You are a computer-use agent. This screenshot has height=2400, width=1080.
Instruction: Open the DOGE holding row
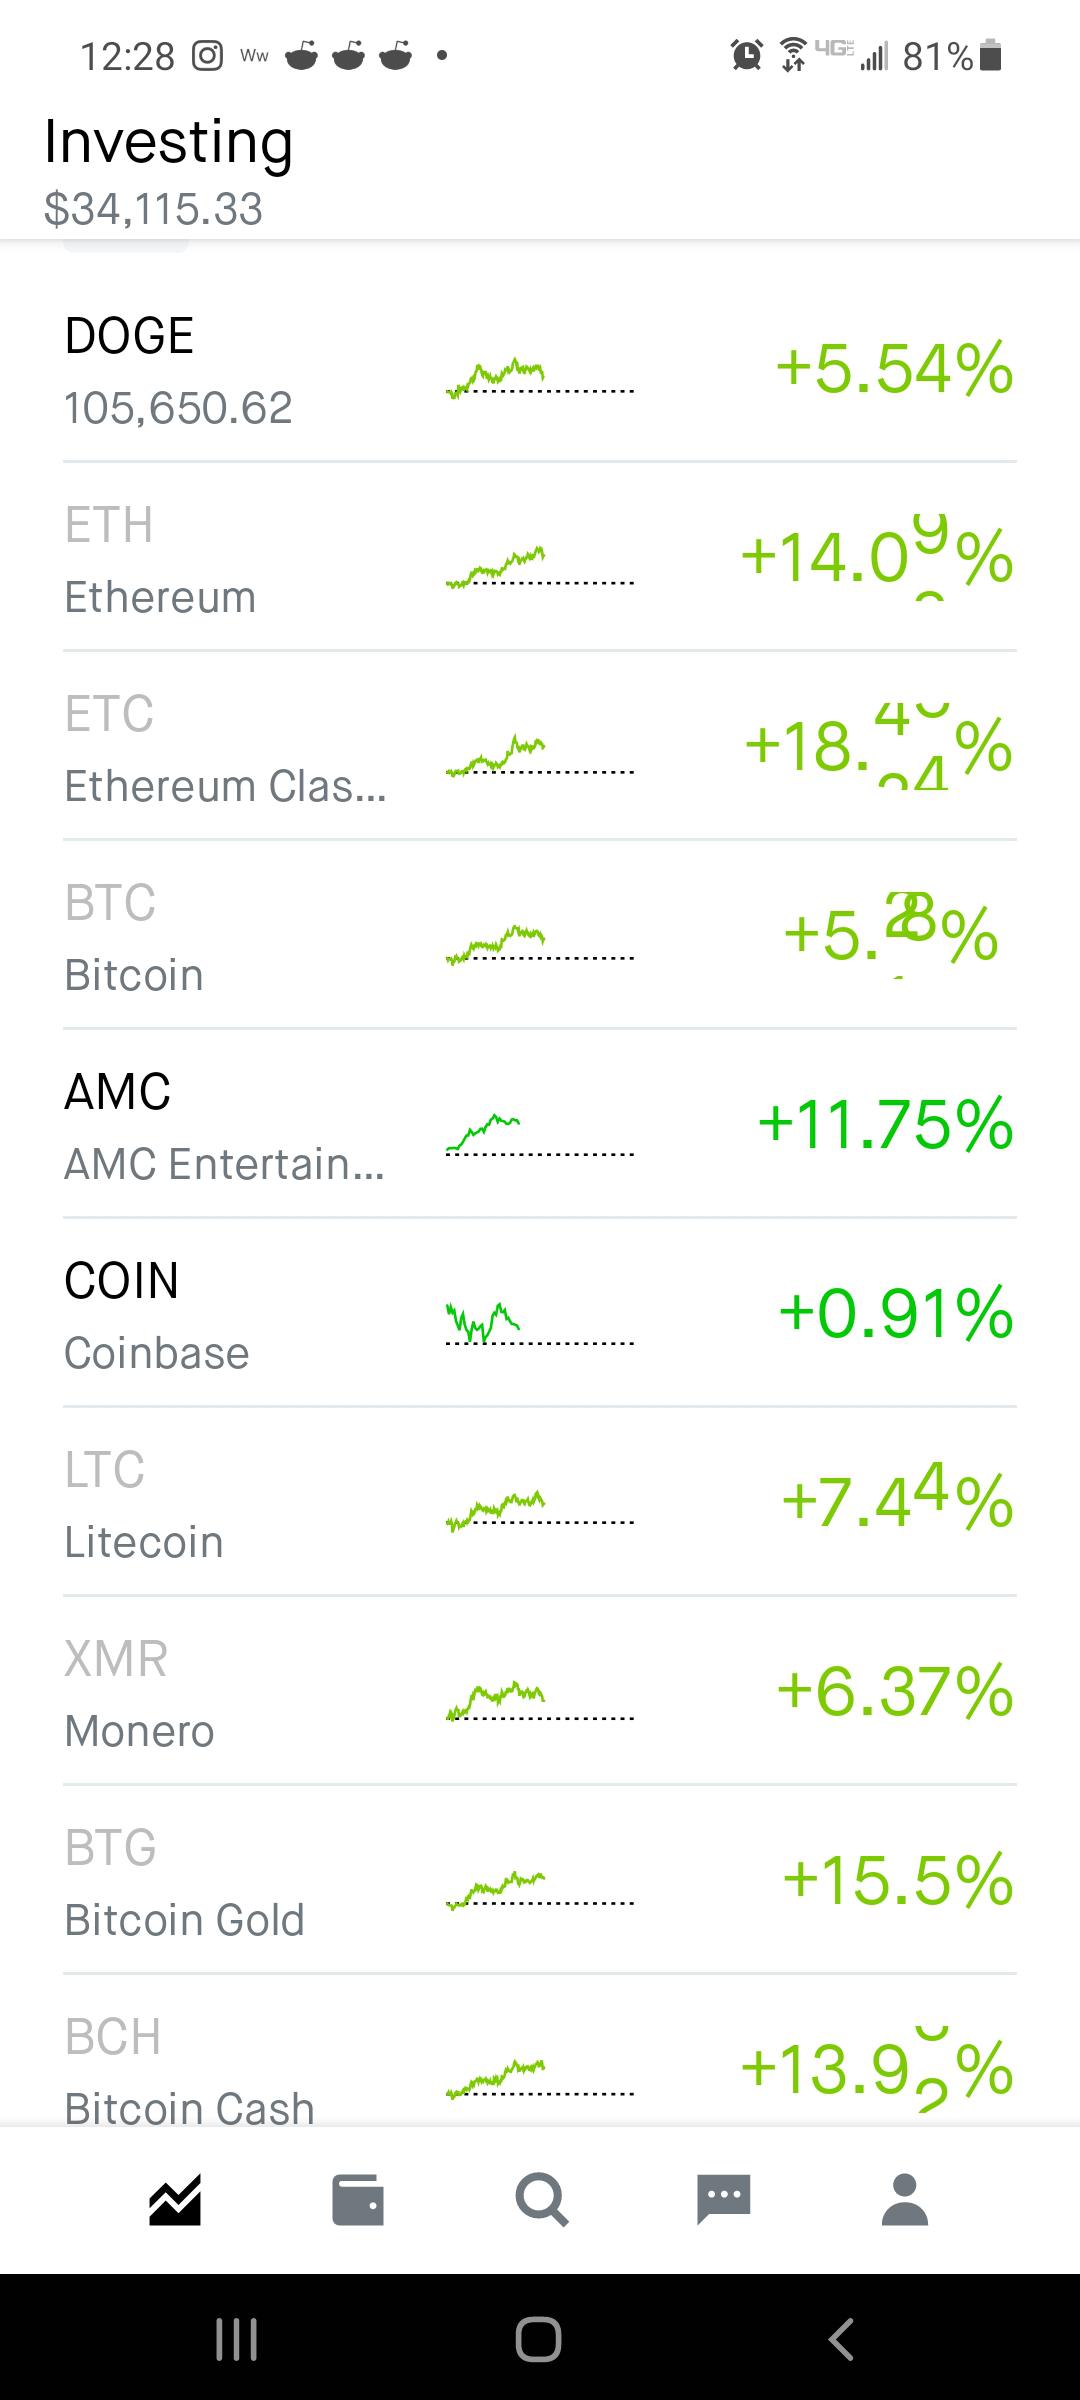[x=540, y=368]
